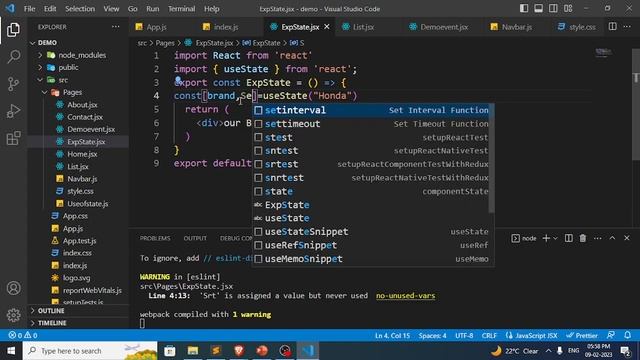Open the OUTPUT panel tab
This screenshot has width=640, height=360.
pyautogui.click(x=195, y=238)
